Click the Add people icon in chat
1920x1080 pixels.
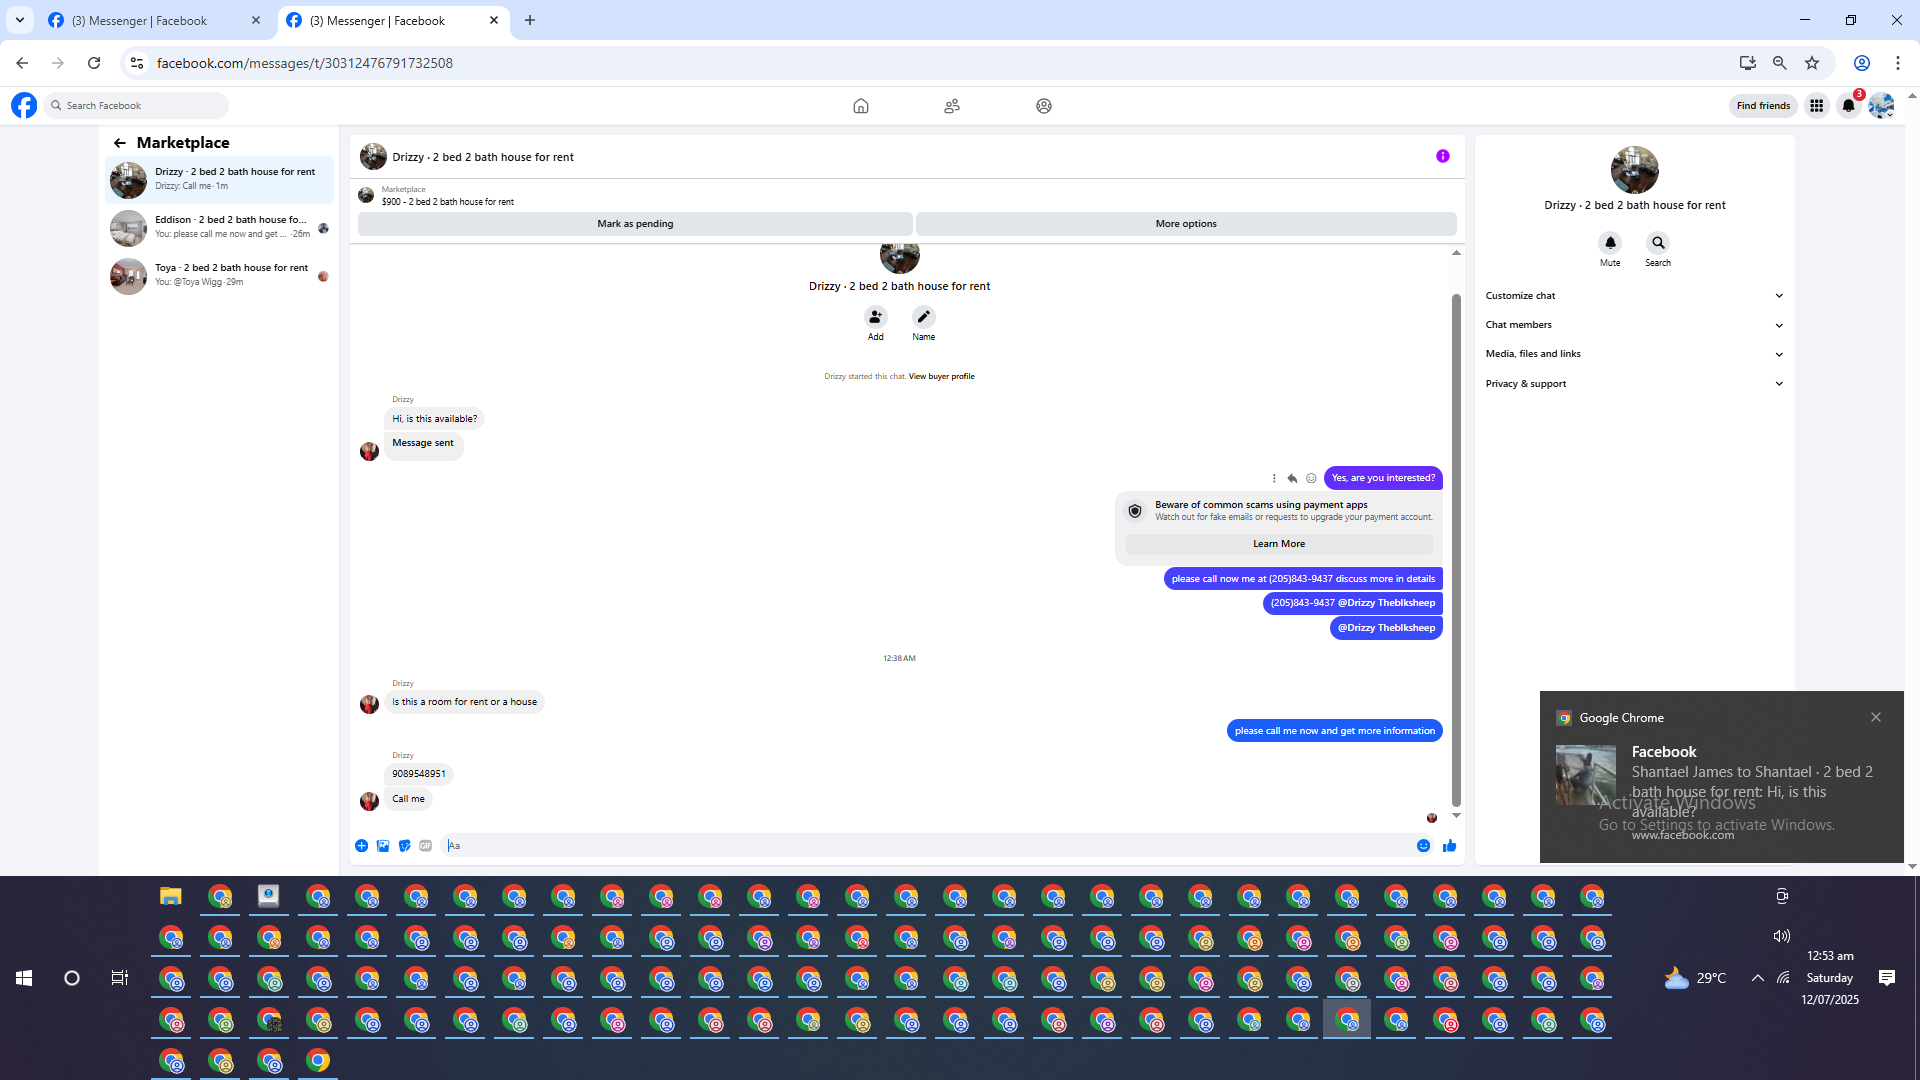(876, 317)
